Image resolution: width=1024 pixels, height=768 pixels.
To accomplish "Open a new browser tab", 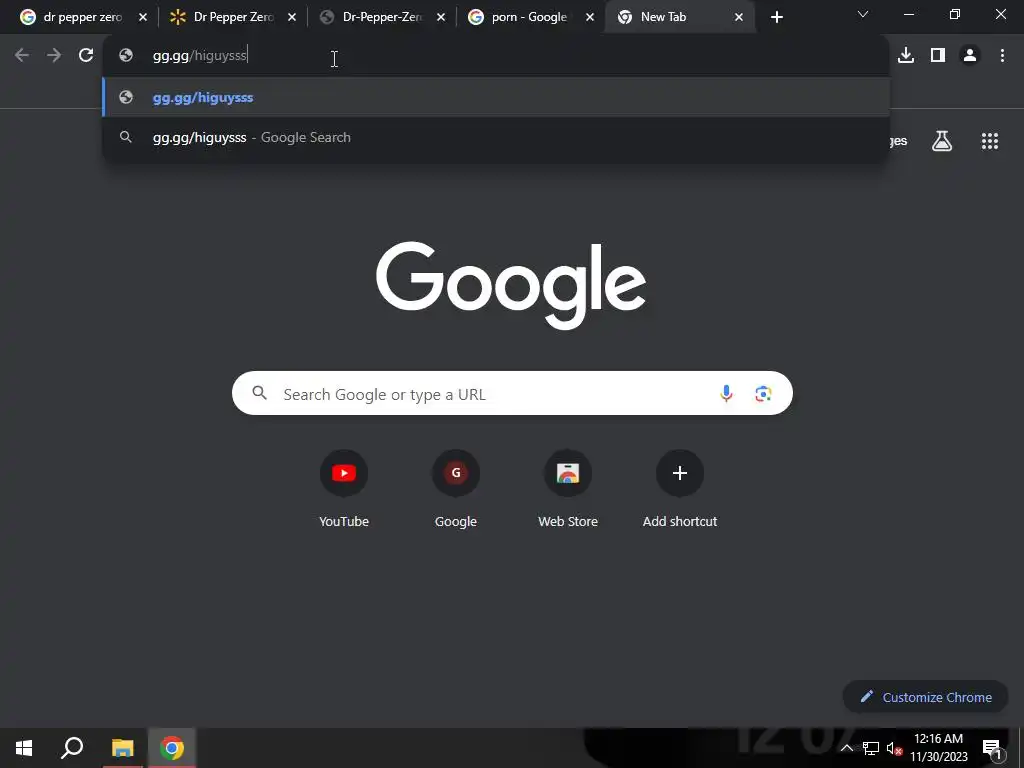I will (x=776, y=18).
